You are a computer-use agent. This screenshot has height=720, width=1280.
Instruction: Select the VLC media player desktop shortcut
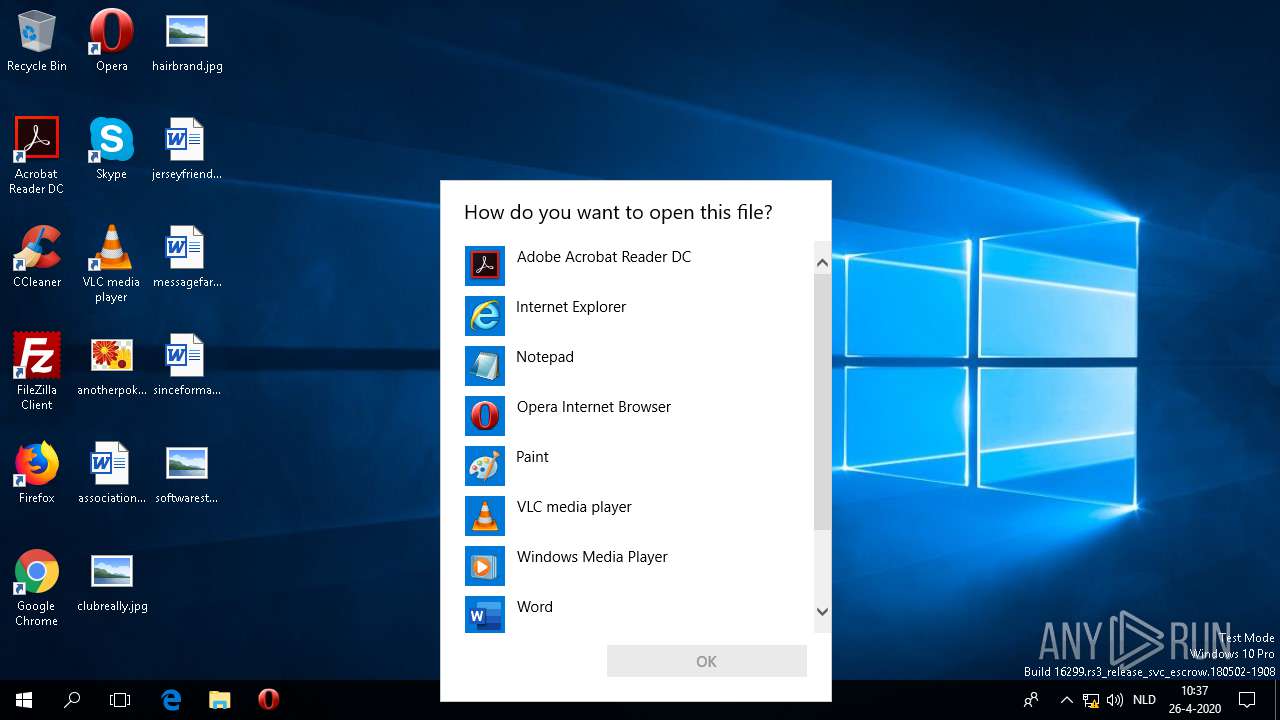pyautogui.click(x=111, y=263)
